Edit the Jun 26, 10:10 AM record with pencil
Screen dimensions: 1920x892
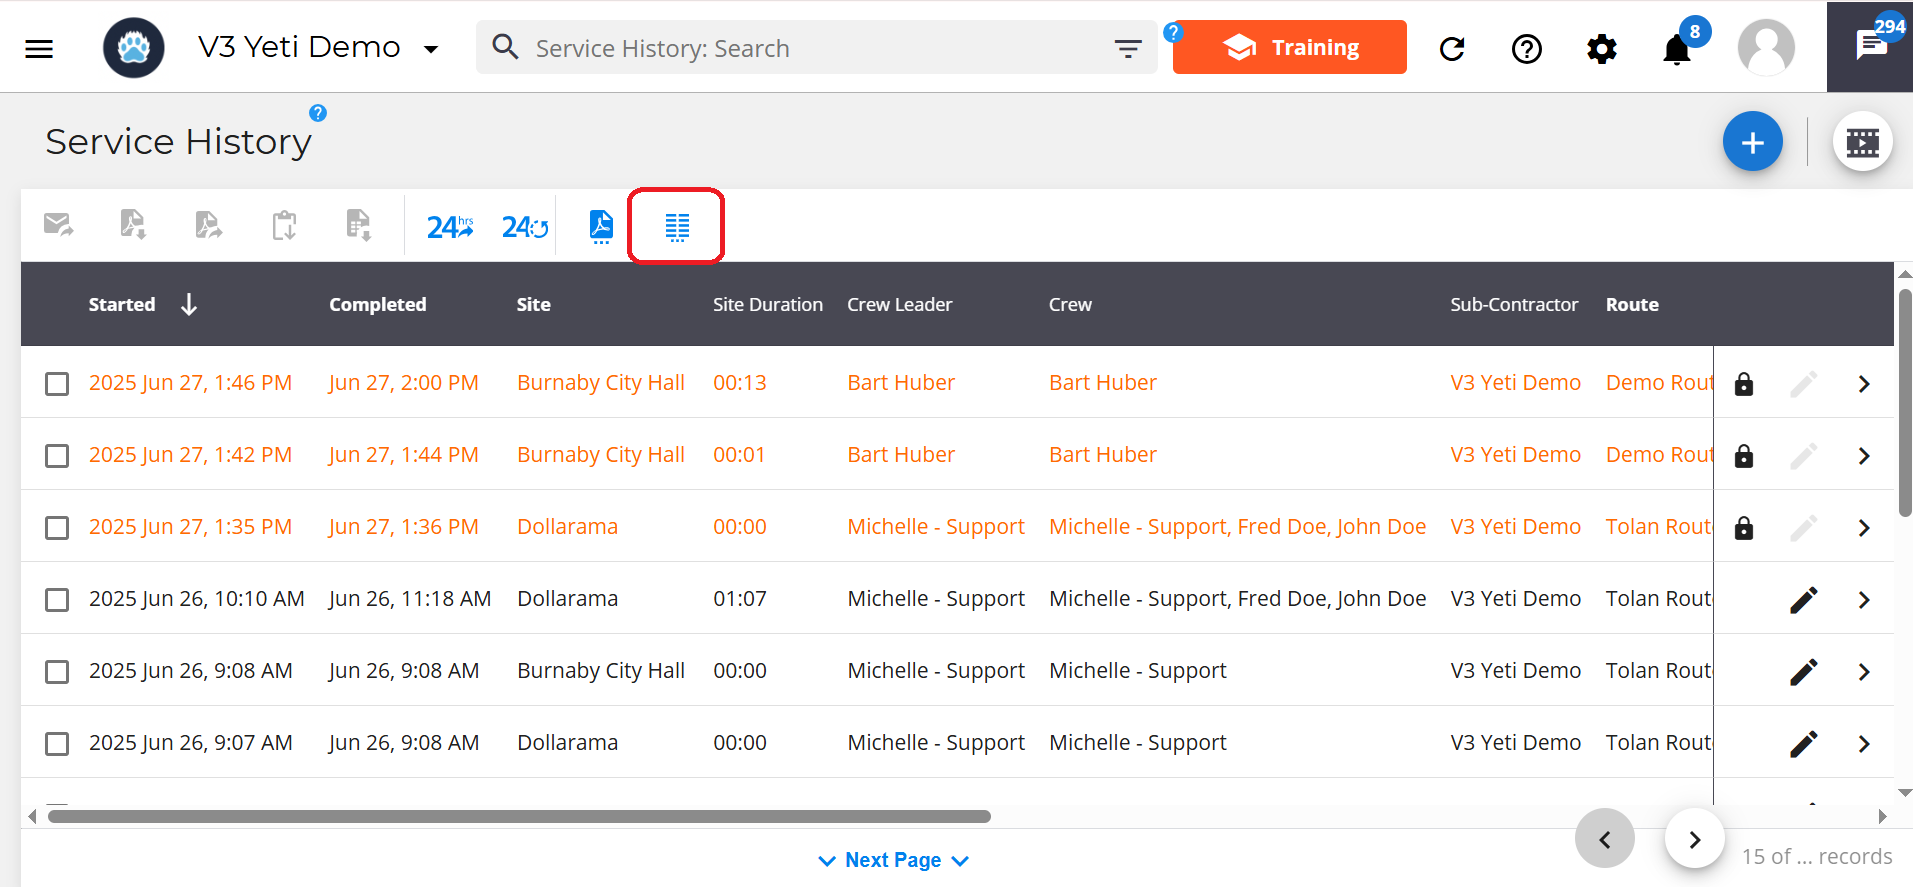pyautogui.click(x=1804, y=600)
